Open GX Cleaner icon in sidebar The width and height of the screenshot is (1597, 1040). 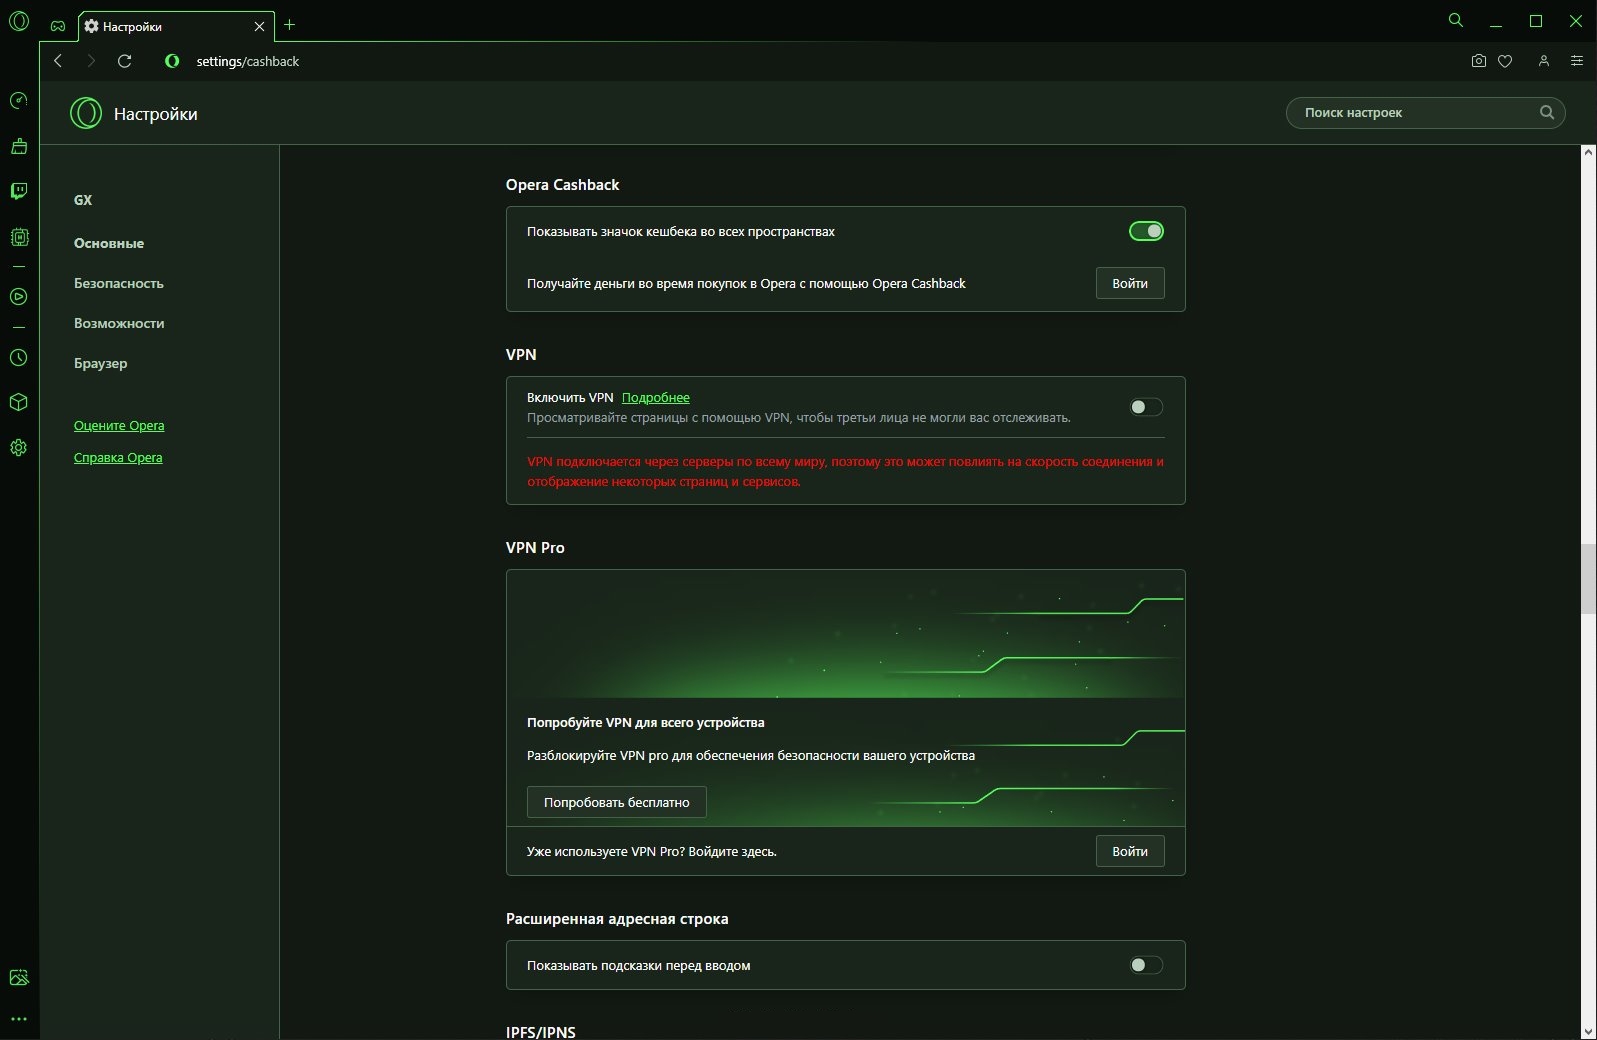coord(18,146)
